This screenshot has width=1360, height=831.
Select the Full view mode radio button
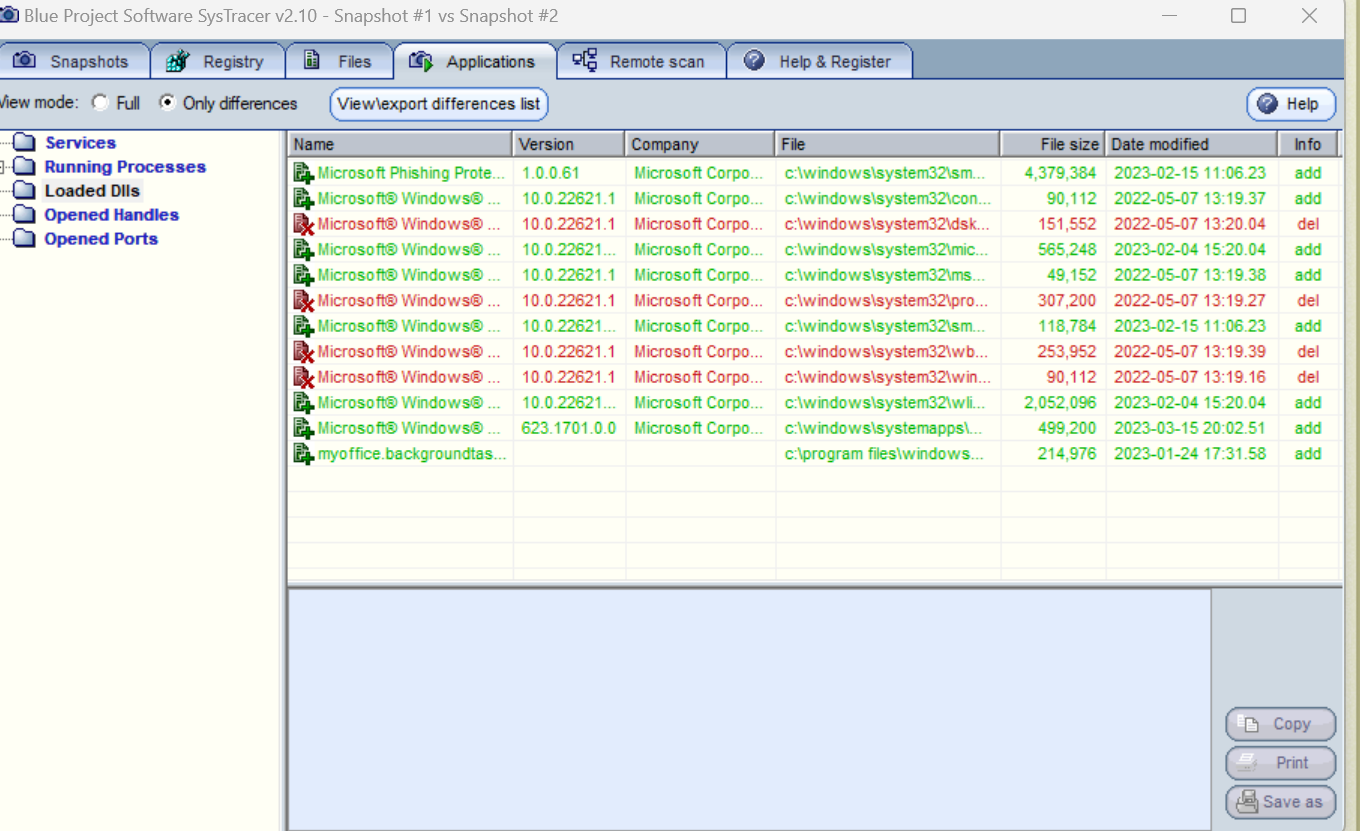point(100,102)
